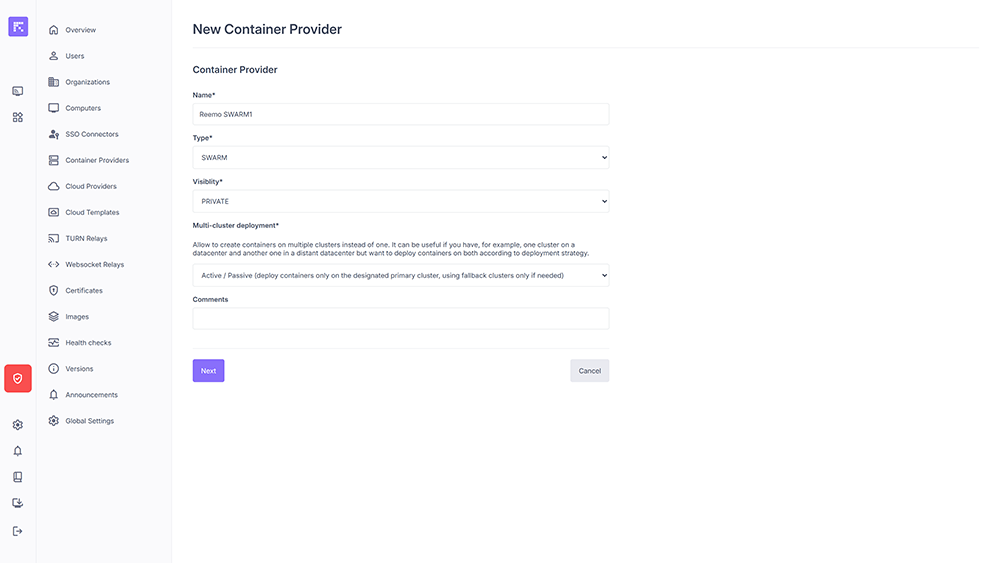This screenshot has height=563, width=1000.
Task: Cancel the new container provider form
Action: coord(589,371)
